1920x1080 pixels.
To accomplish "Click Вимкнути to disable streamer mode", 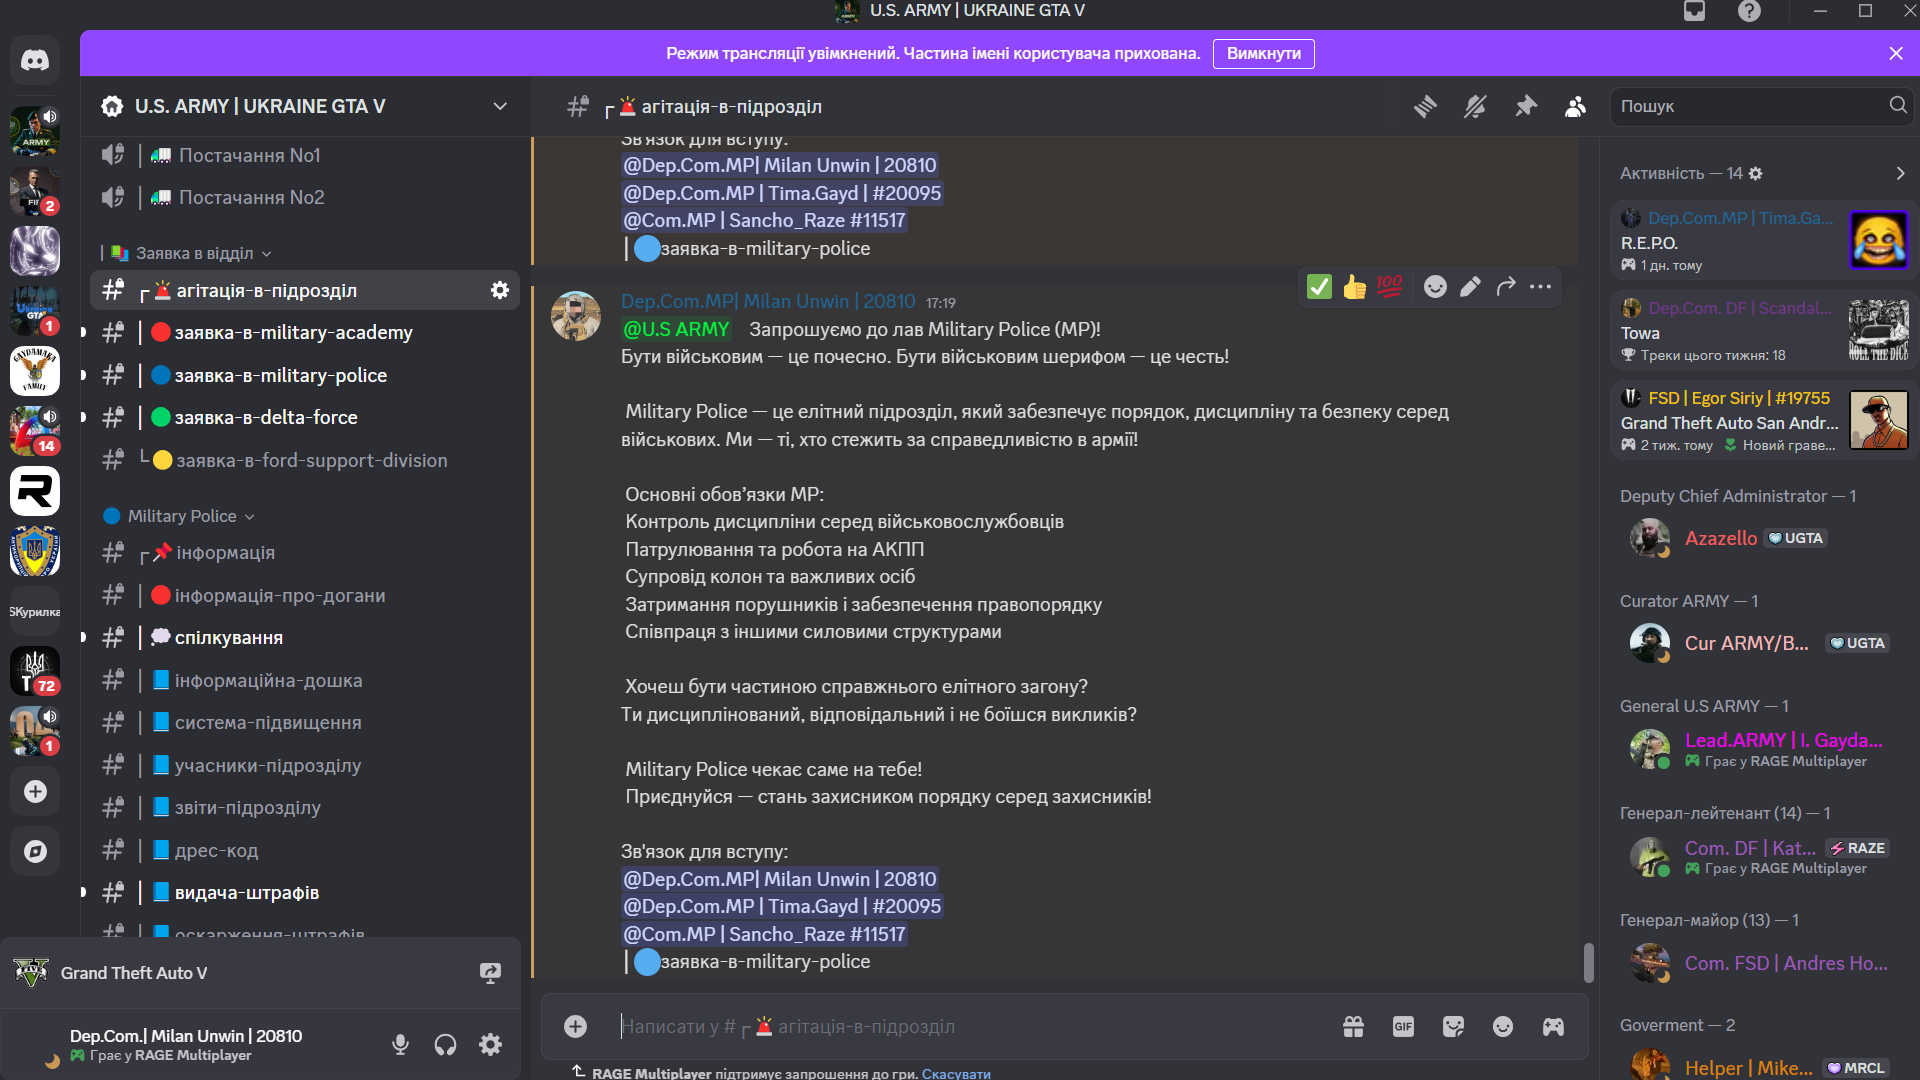I will coord(1264,54).
